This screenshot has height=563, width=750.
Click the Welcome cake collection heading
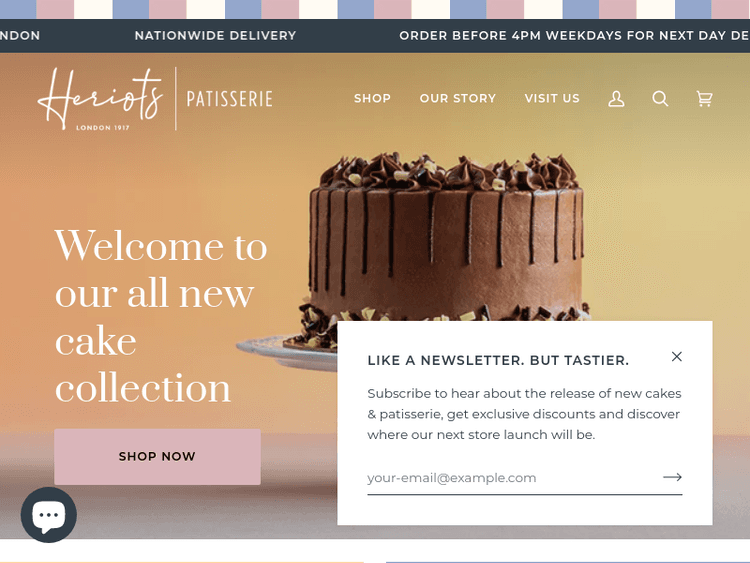161,317
